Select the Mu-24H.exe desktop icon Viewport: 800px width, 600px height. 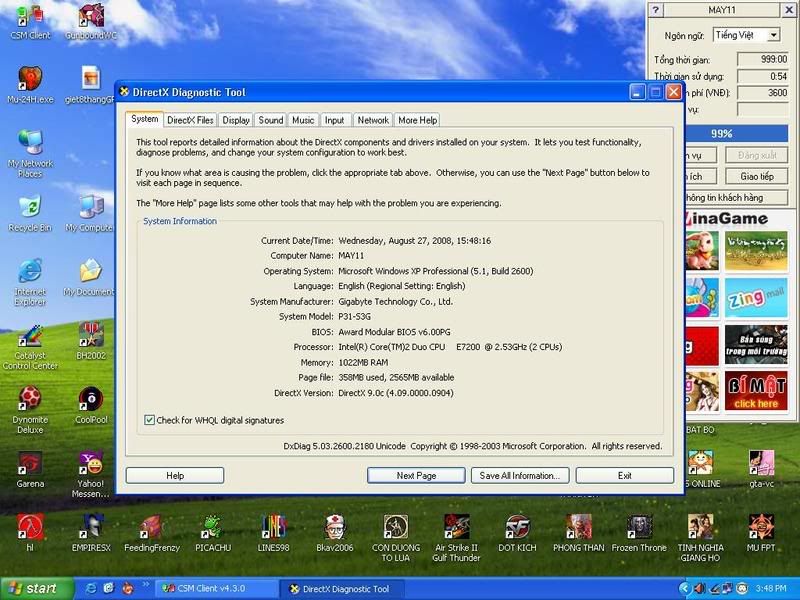(x=30, y=85)
